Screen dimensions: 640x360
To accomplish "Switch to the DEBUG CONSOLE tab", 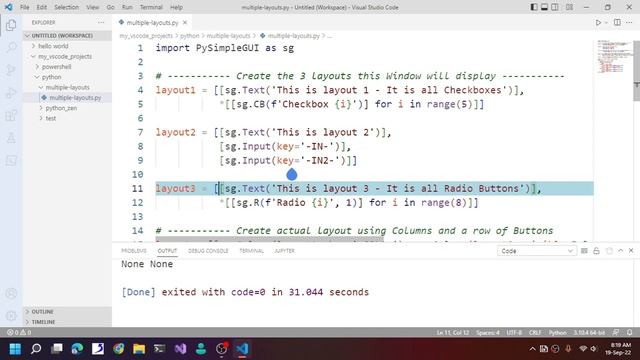I will [208, 251].
